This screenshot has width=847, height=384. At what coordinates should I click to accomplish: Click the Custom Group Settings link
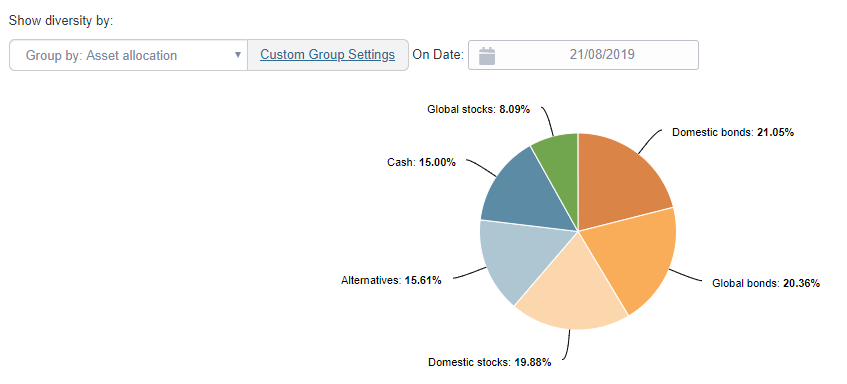click(x=327, y=55)
